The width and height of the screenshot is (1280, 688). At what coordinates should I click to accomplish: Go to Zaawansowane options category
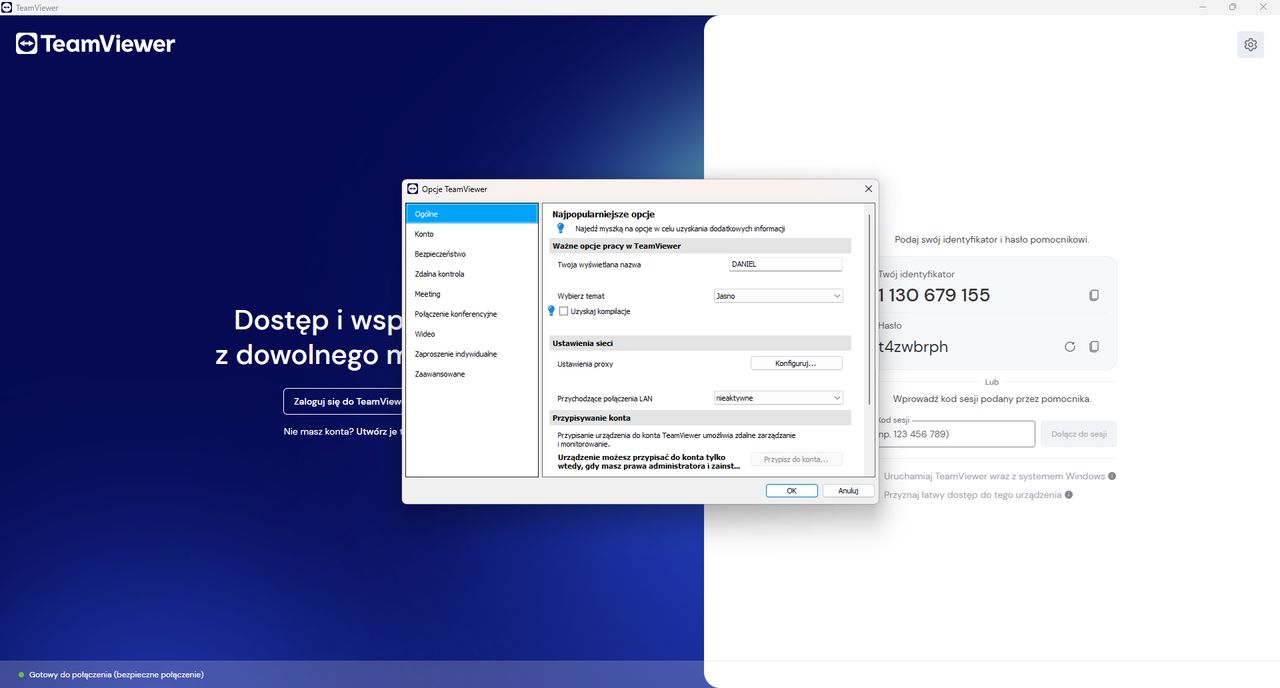[472, 374]
